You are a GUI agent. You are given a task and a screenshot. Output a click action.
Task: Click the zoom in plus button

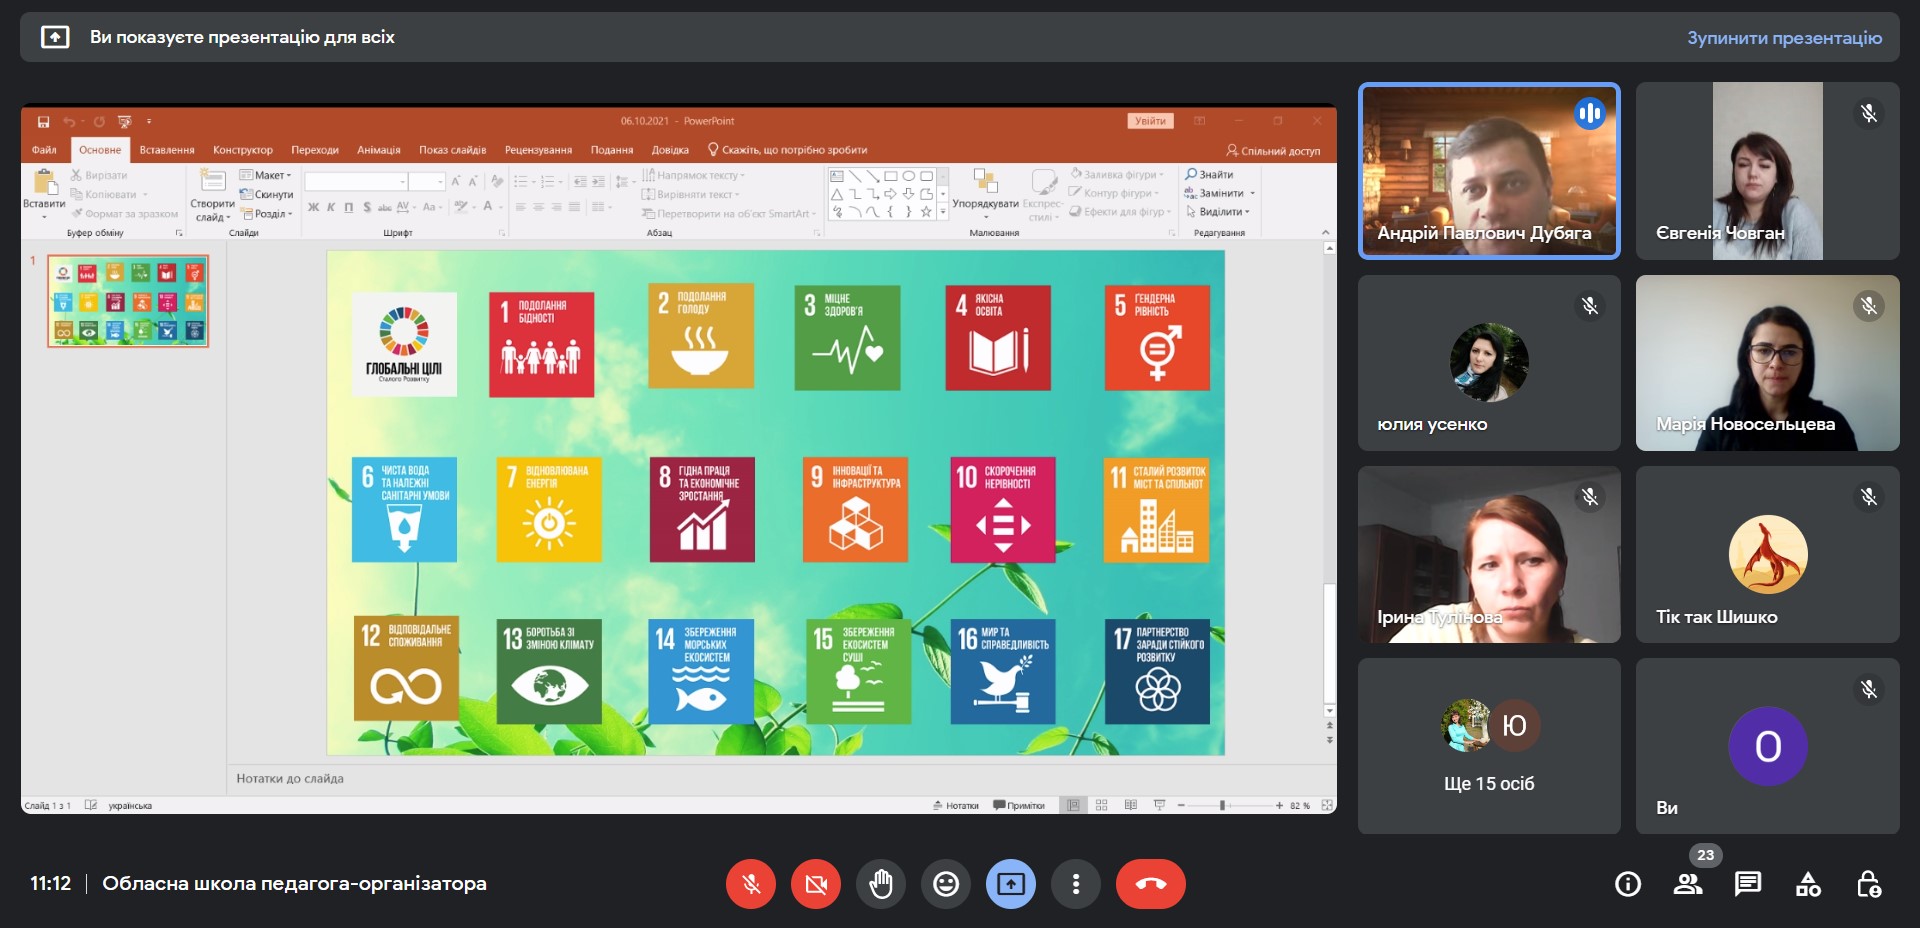tap(1279, 805)
